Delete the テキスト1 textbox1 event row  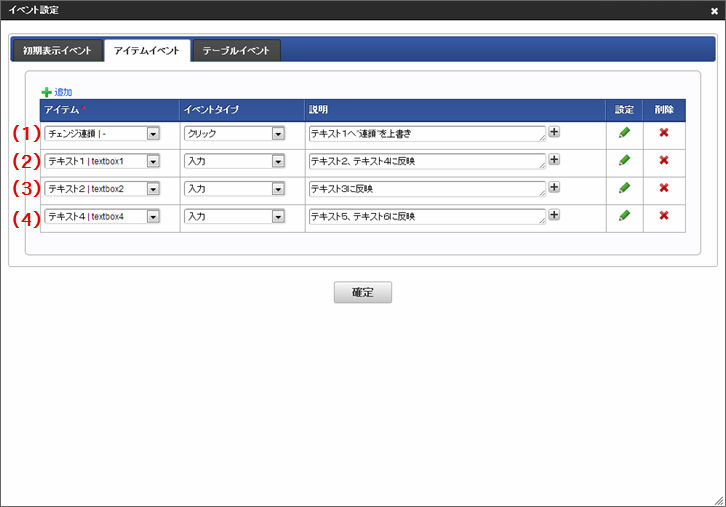(x=663, y=160)
